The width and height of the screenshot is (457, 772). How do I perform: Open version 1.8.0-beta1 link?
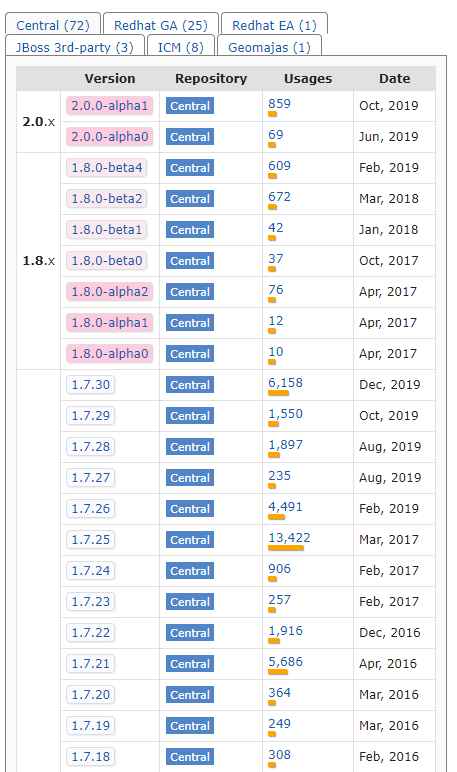point(106,229)
